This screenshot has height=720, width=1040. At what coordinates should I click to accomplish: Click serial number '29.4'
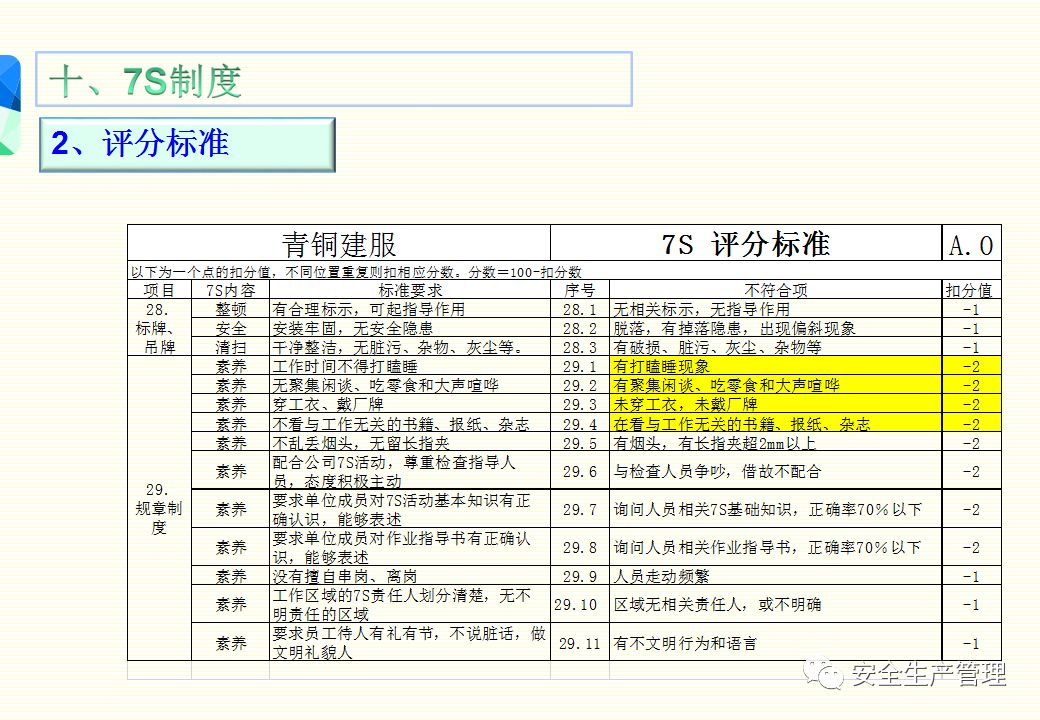click(580, 423)
